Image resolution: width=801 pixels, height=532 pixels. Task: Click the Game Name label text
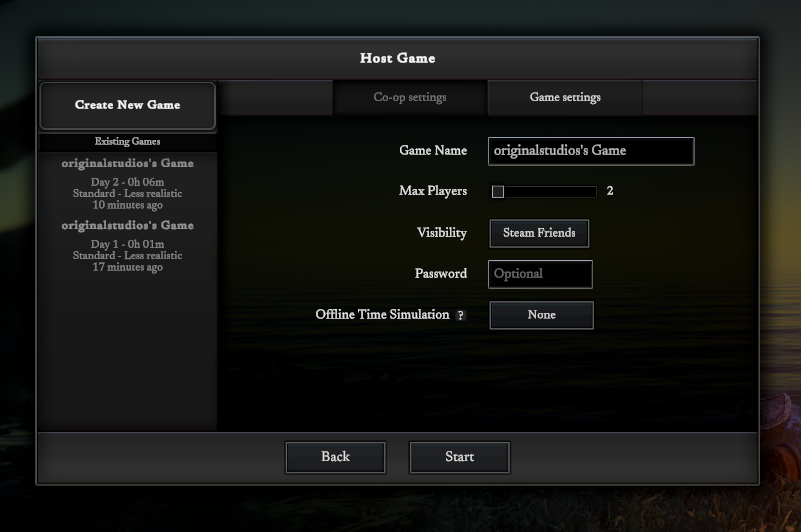pos(433,151)
